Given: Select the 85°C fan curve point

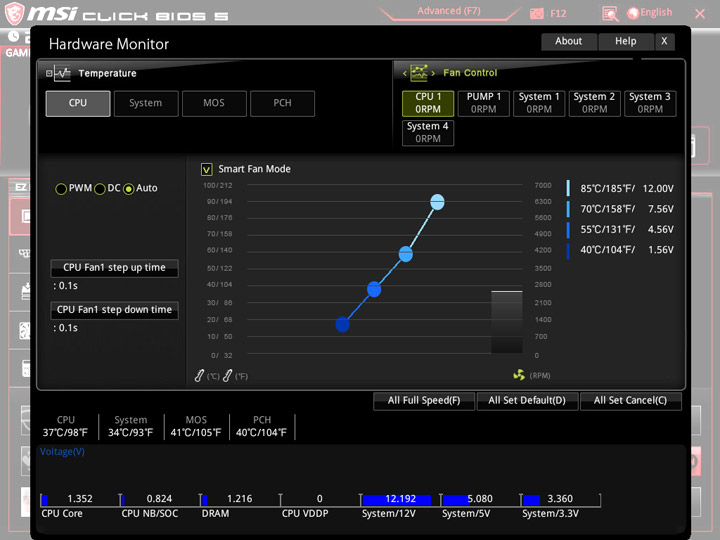Looking at the screenshot, I should coord(437,202).
